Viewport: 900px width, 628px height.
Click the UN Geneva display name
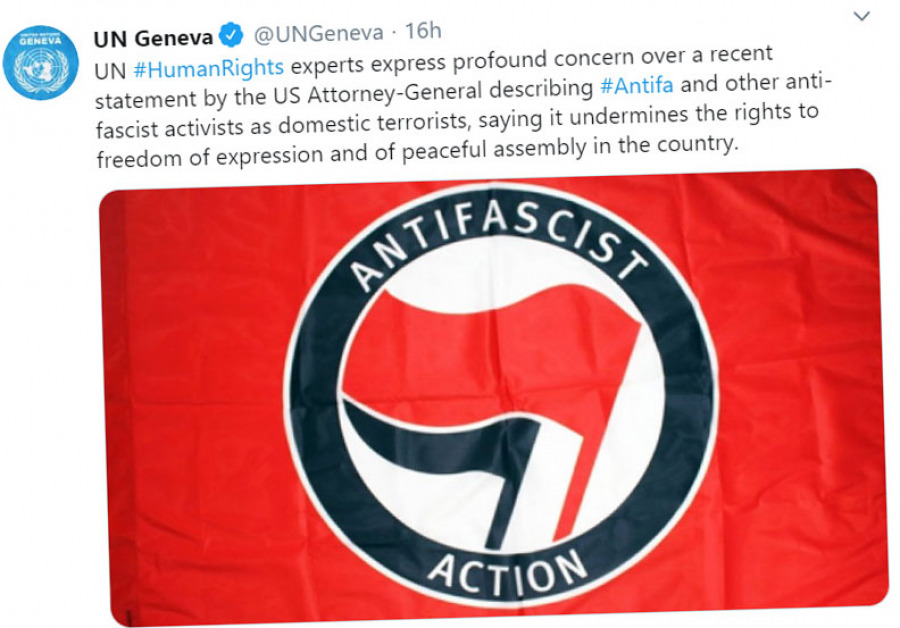coord(153,38)
